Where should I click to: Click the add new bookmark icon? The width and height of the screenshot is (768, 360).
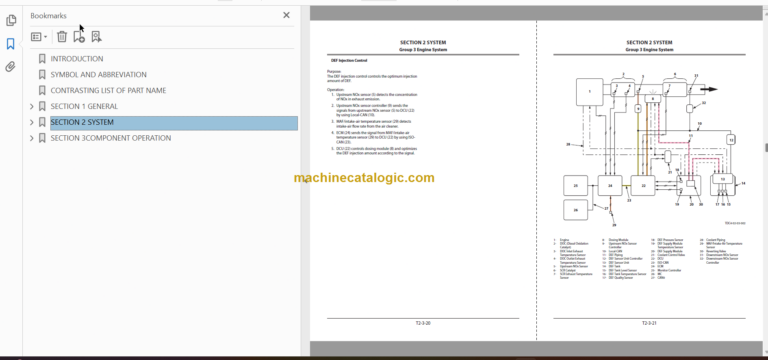click(x=79, y=37)
